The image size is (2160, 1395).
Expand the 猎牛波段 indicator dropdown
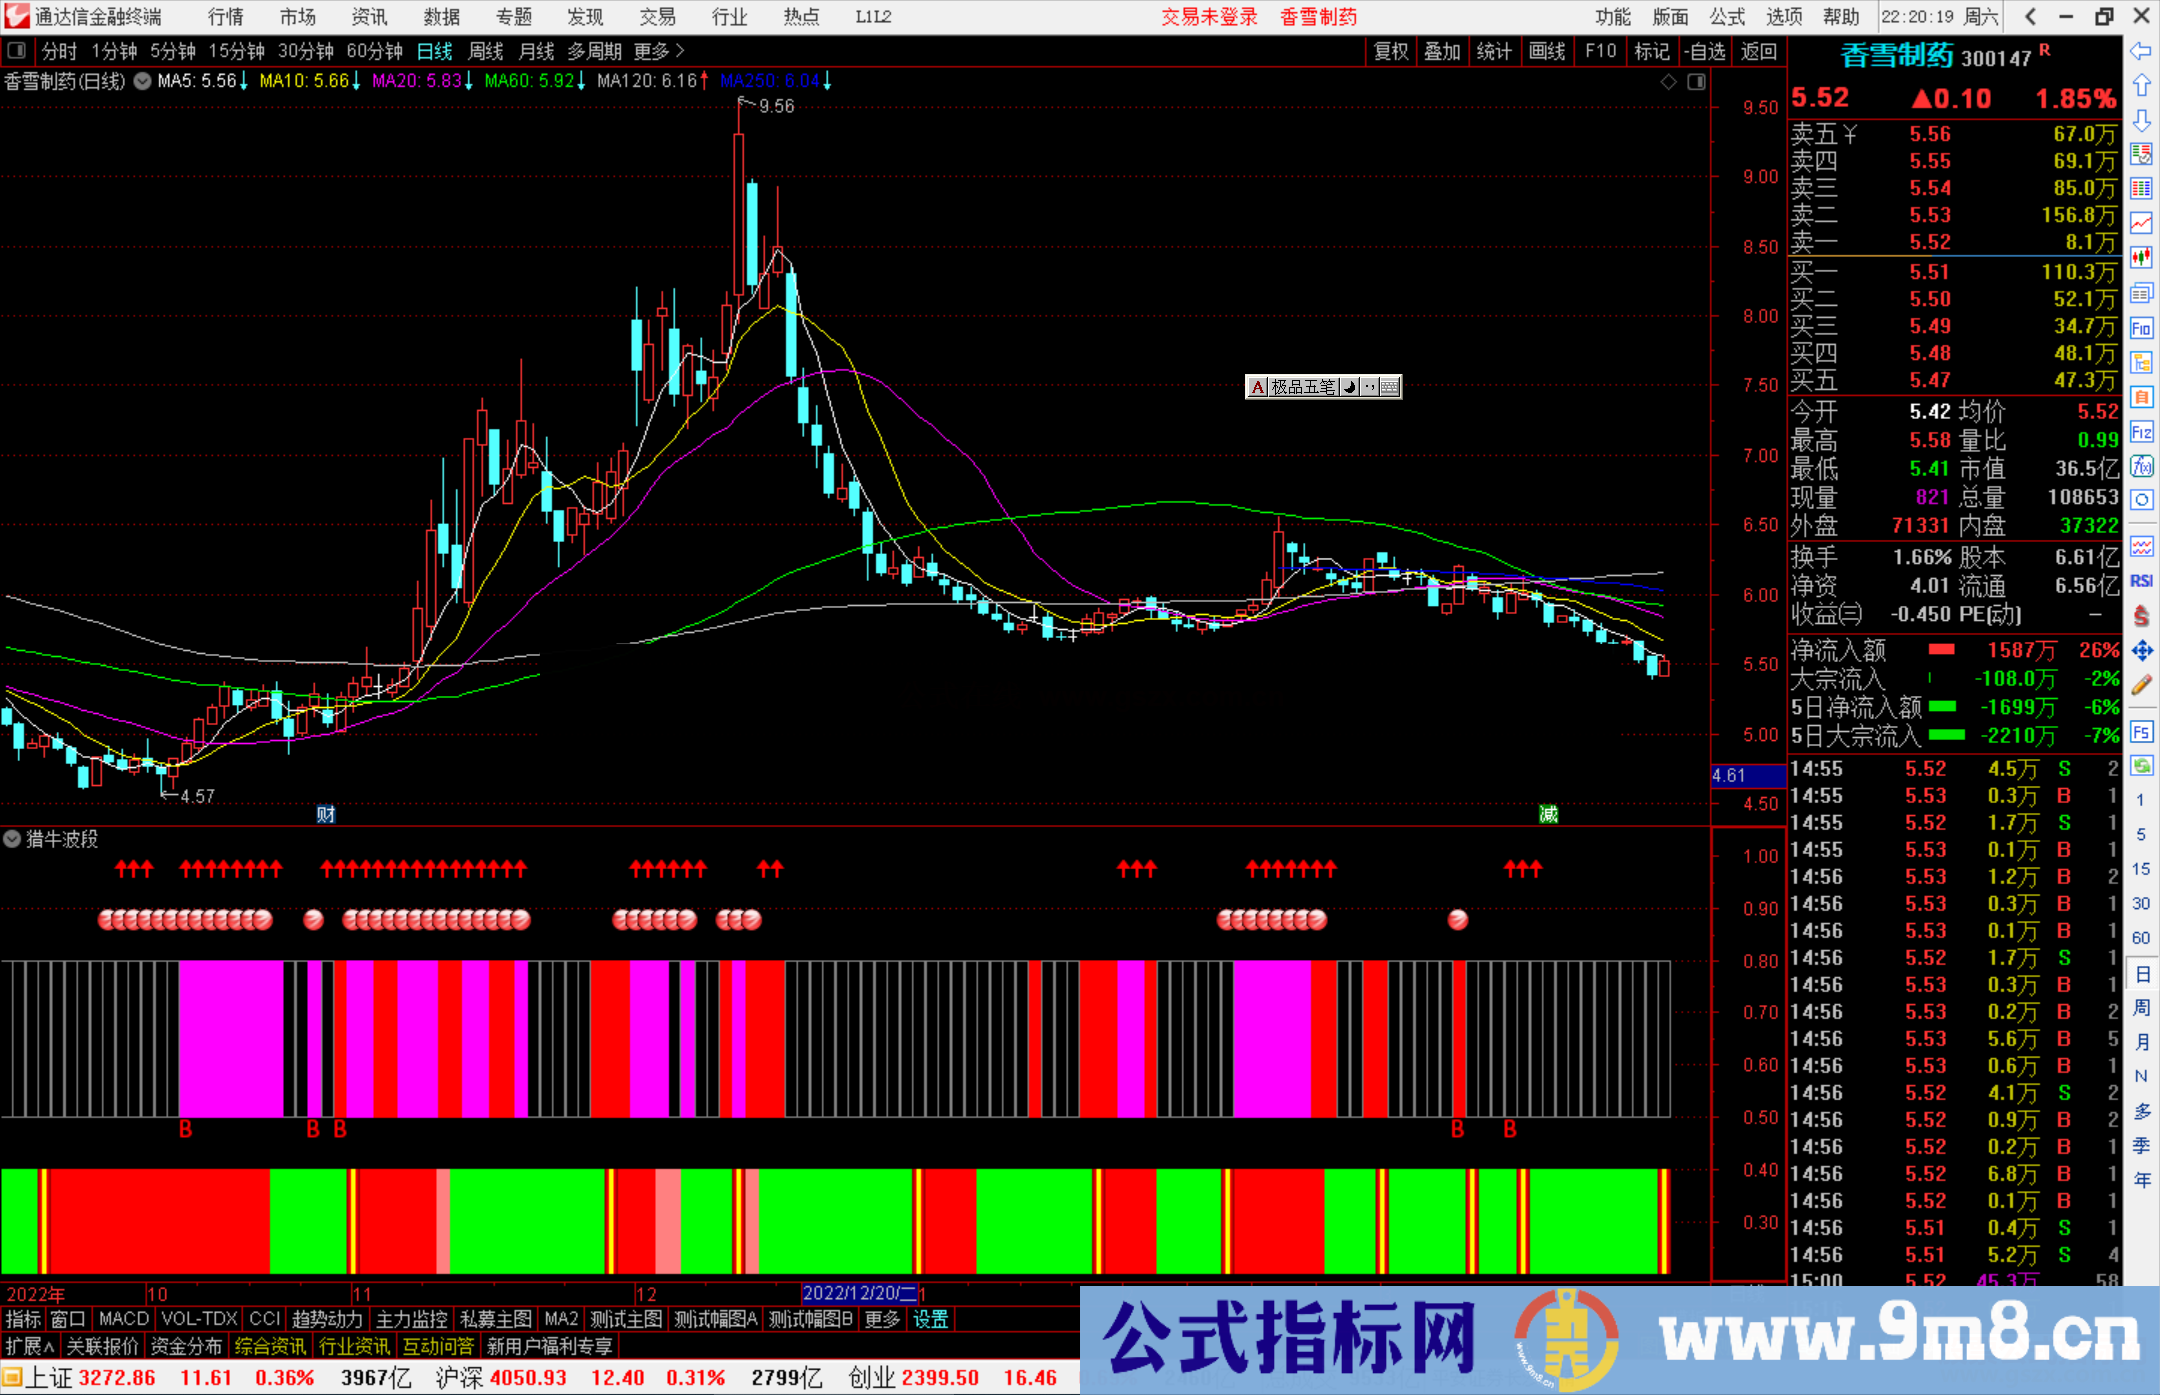coord(12,839)
